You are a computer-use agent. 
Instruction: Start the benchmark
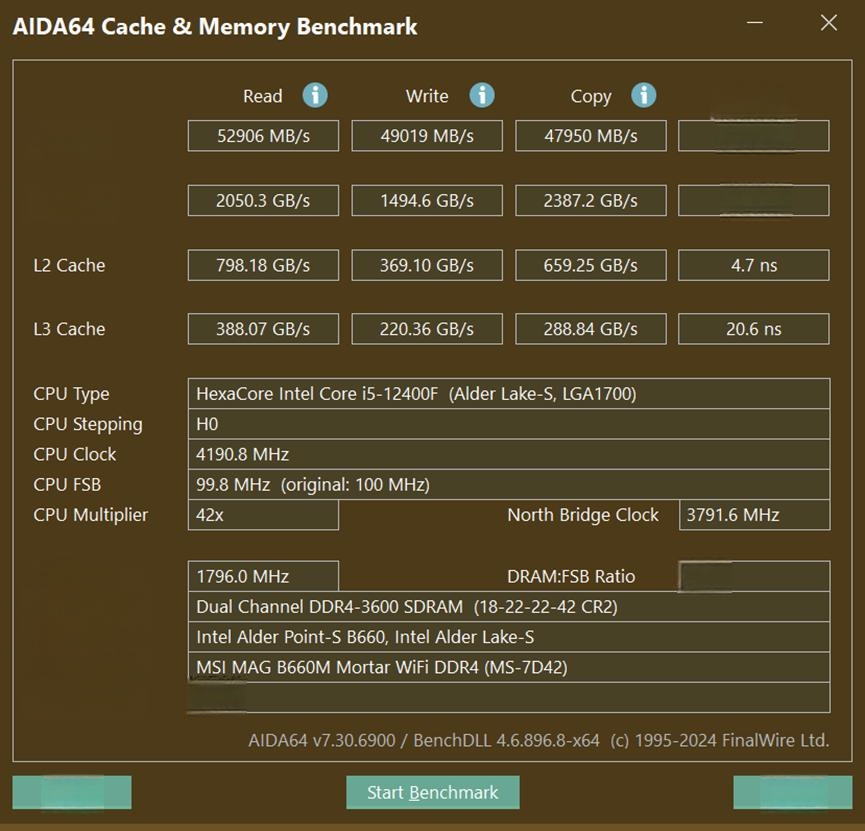click(432, 792)
